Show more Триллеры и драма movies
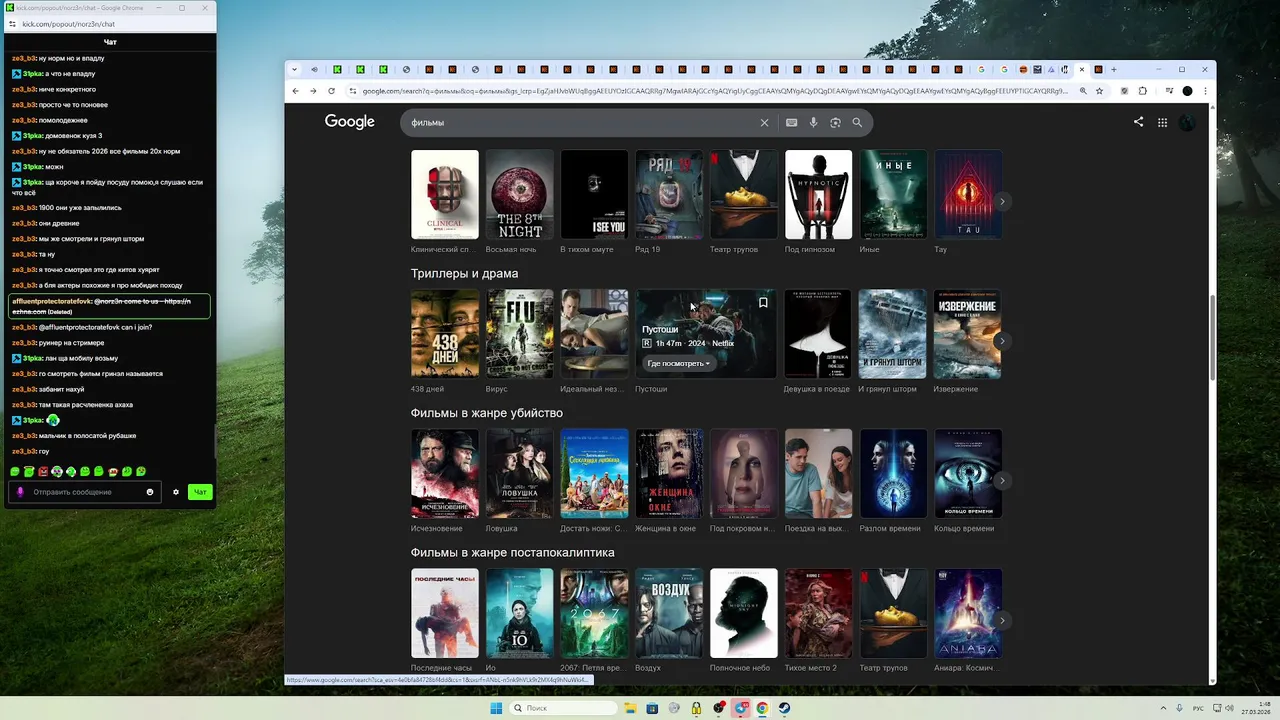This screenshot has width=1280, height=720. [1002, 341]
